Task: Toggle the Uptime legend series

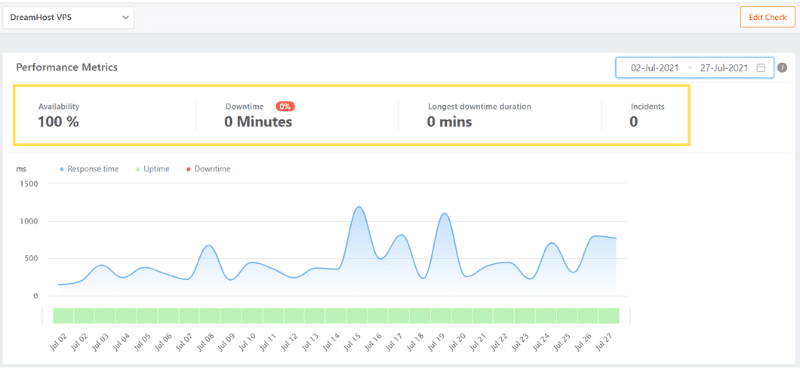Action: click(x=152, y=169)
